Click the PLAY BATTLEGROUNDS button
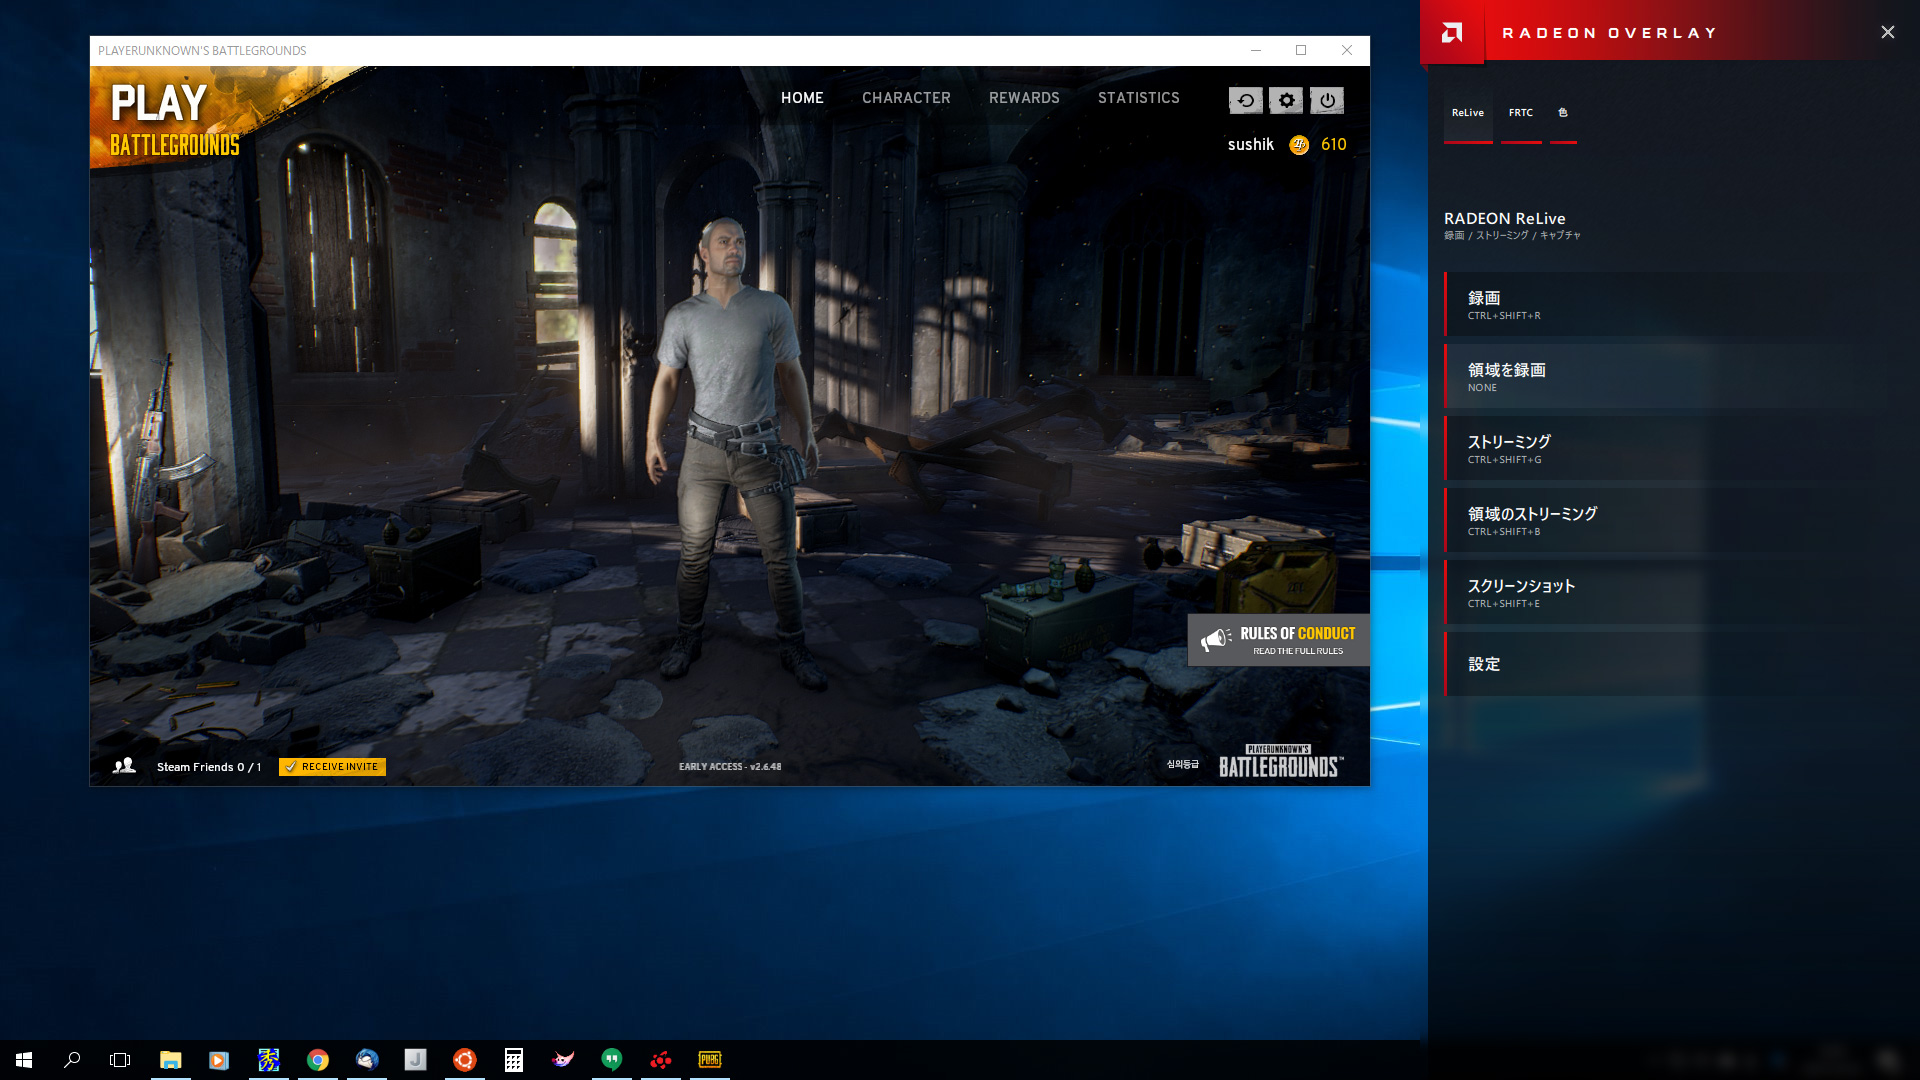 175,120
